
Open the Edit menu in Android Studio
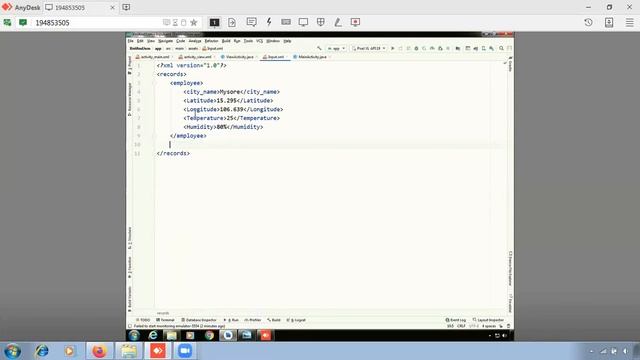point(140,41)
